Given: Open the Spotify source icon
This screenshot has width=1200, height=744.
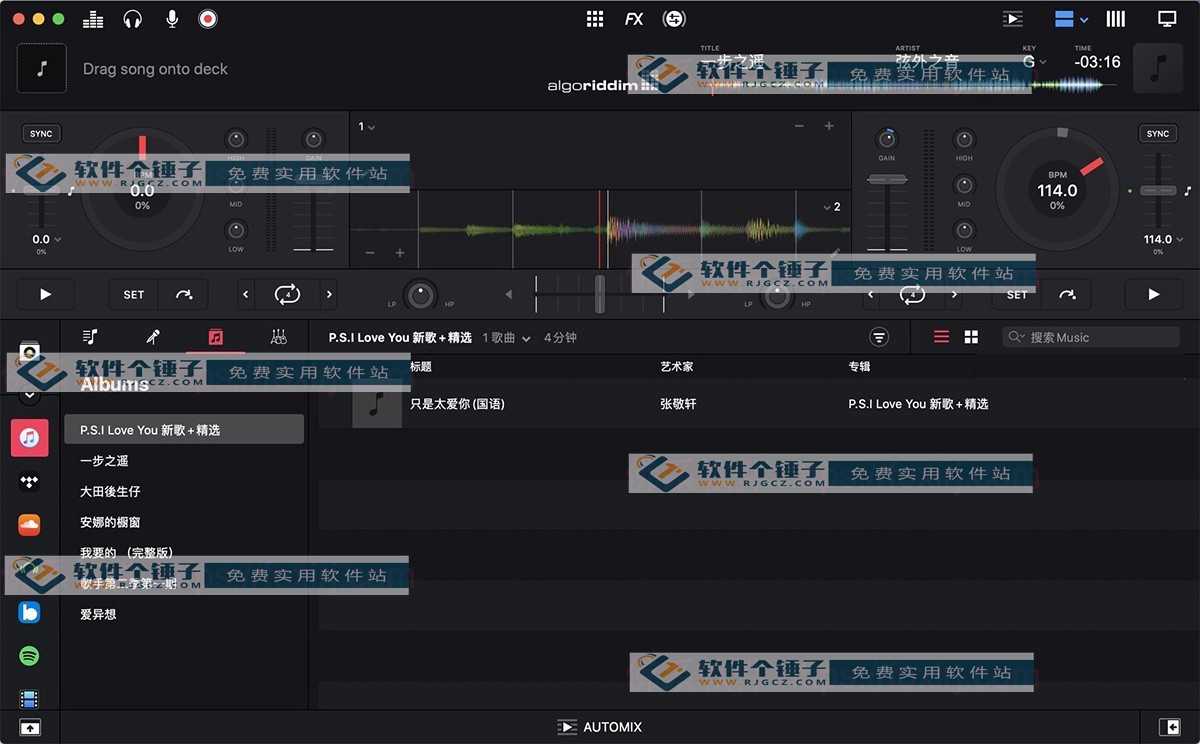Looking at the screenshot, I should click(30, 656).
